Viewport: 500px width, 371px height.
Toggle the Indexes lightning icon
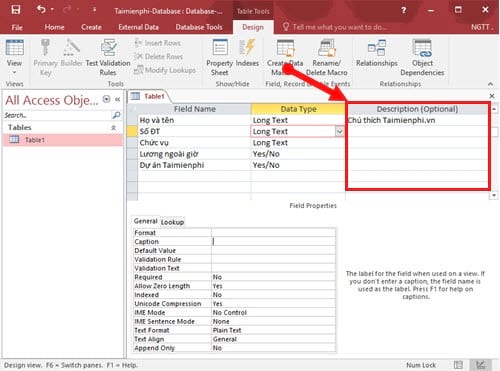click(x=247, y=47)
